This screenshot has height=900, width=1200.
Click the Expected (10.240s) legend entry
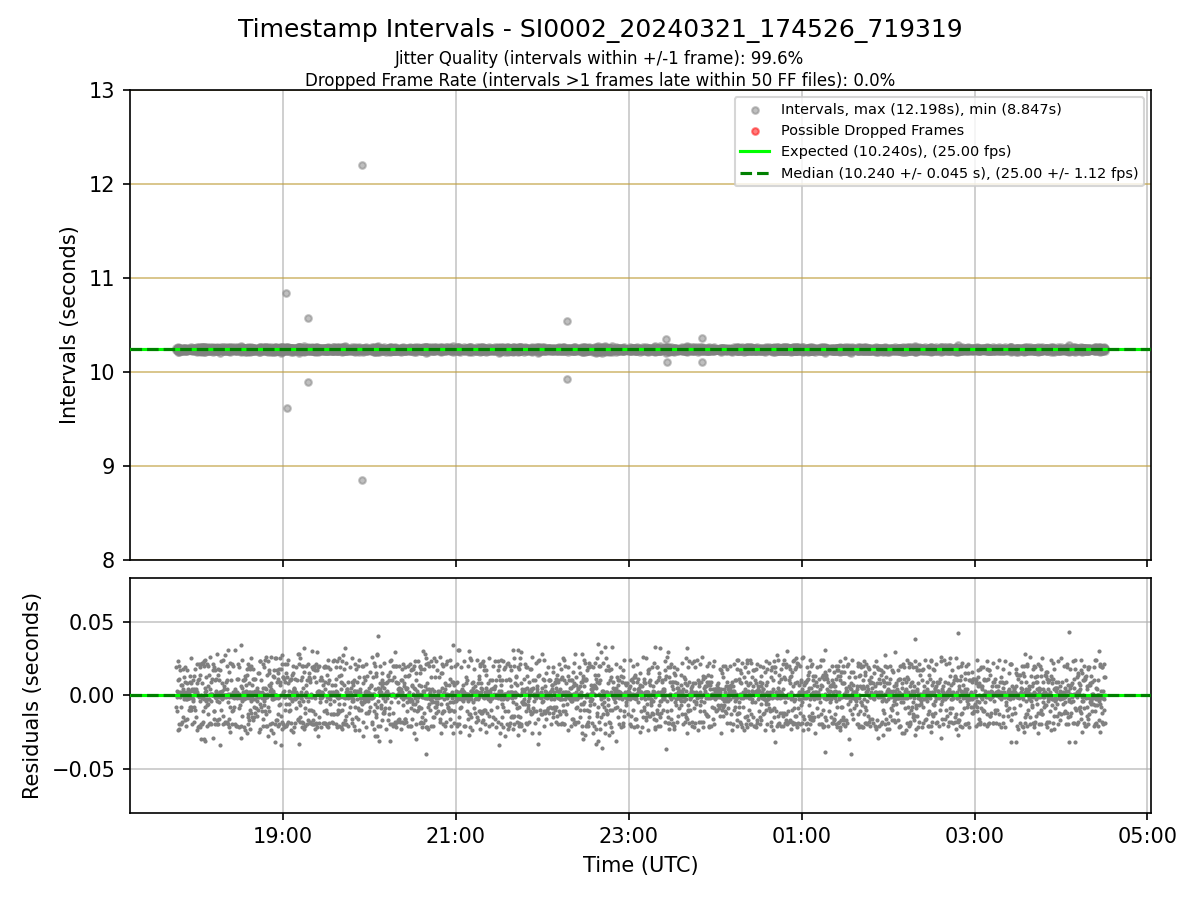(896, 151)
